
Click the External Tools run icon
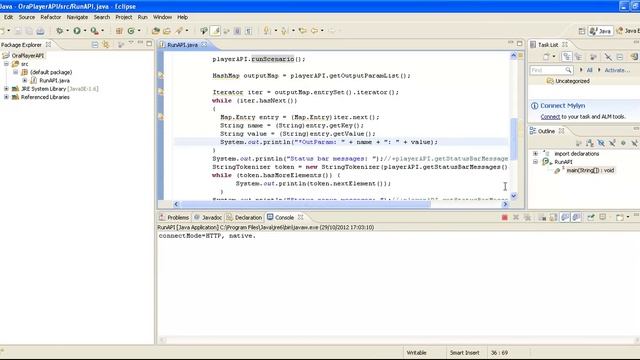pos(94,31)
